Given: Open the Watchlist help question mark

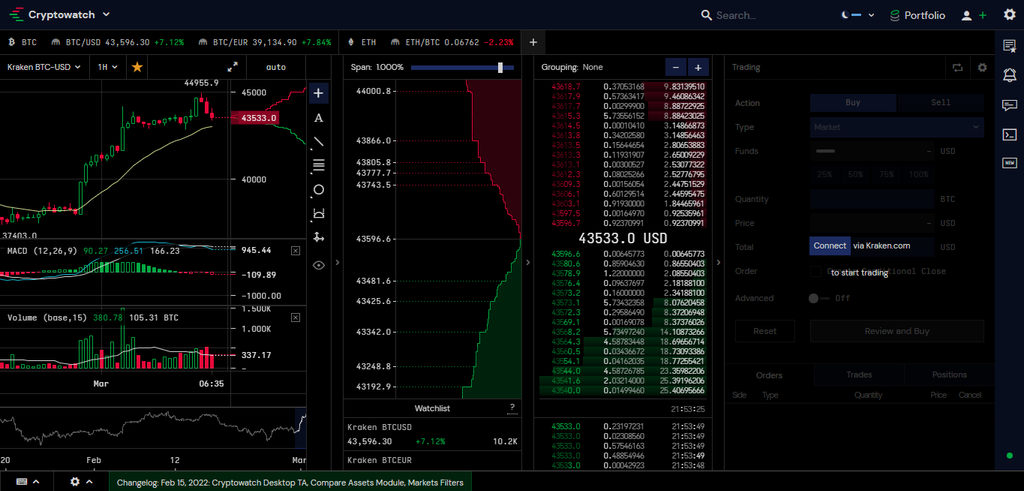Looking at the screenshot, I should [x=513, y=409].
